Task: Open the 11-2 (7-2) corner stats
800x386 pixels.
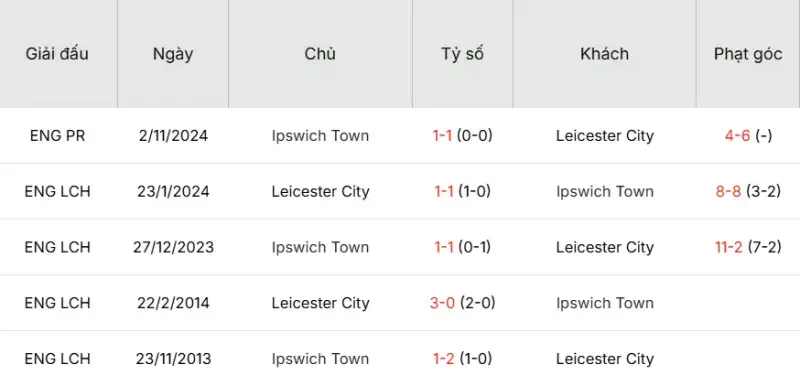Action: 748,247
